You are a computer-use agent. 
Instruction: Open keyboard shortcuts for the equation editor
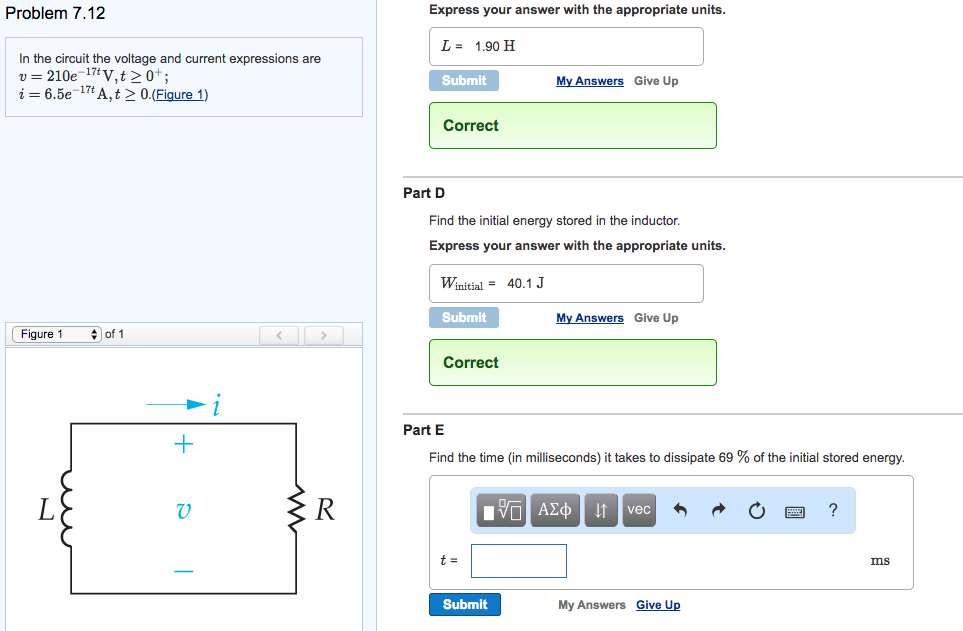tap(794, 510)
